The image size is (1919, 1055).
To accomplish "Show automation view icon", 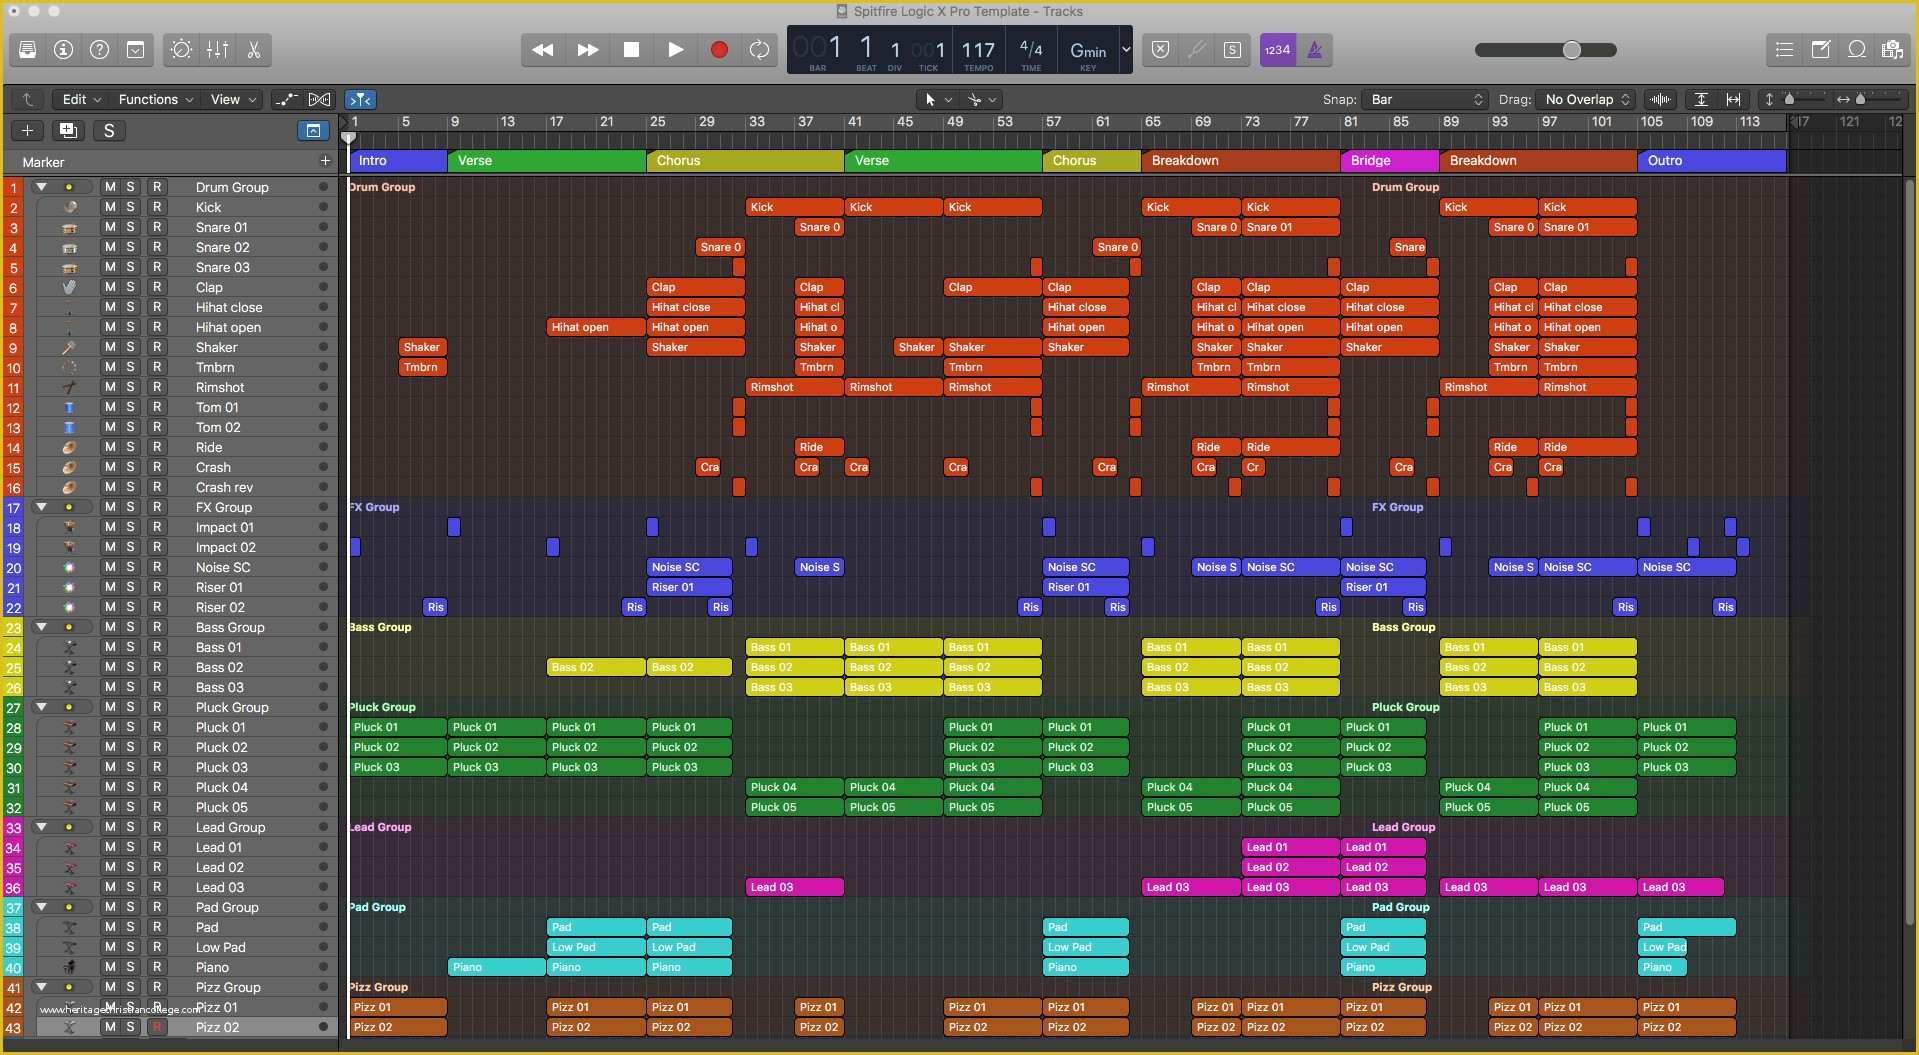I will coord(286,99).
